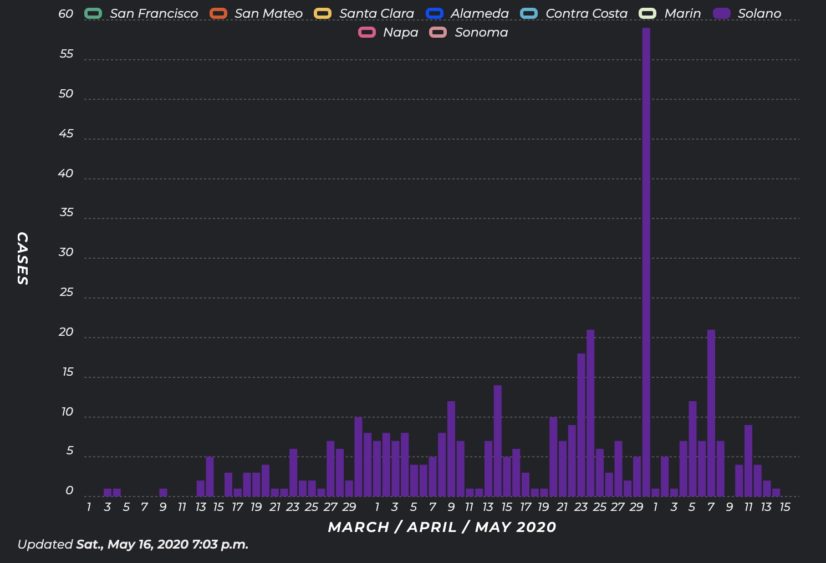The width and height of the screenshot is (826, 563).
Task: Click the MARCH / APRIL / MAY 2020 axis title
Action: (442, 527)
